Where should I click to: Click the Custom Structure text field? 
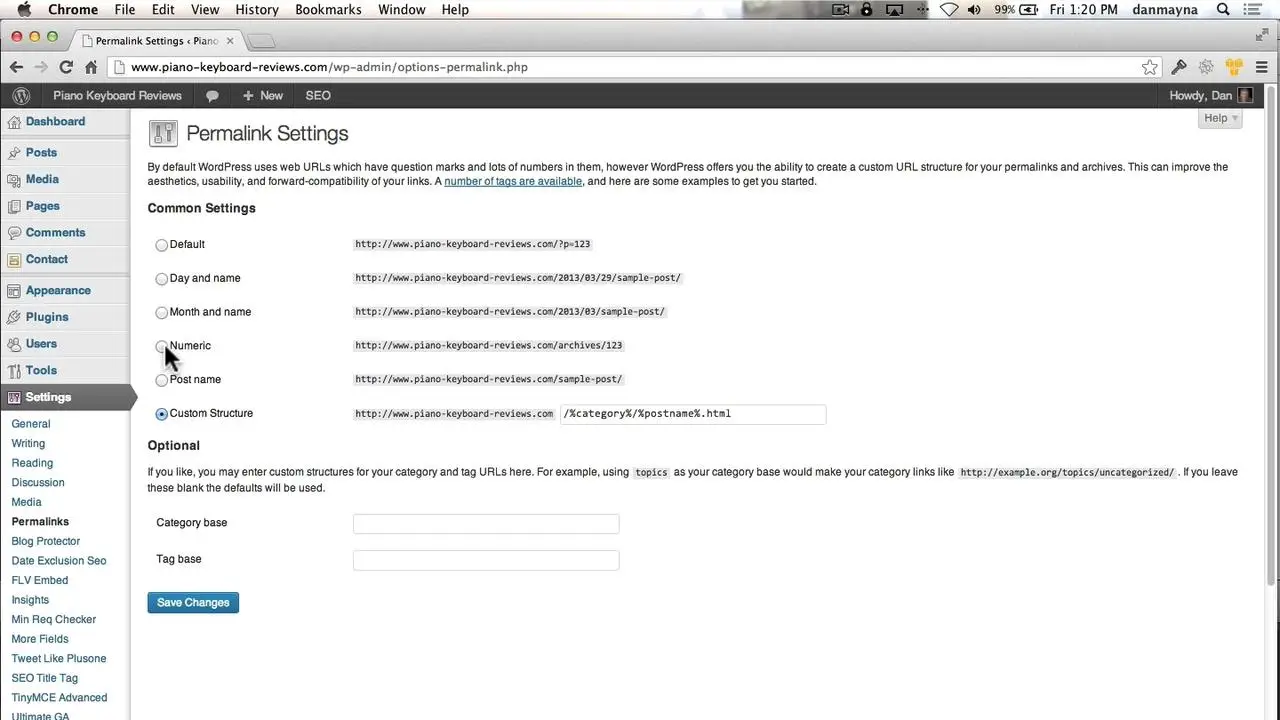coord(693,414)
